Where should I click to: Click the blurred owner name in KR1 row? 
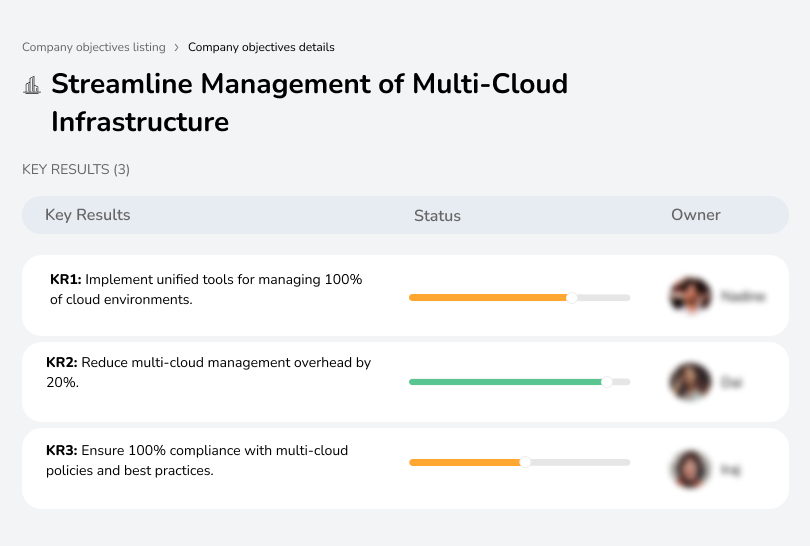click(743, 297)
